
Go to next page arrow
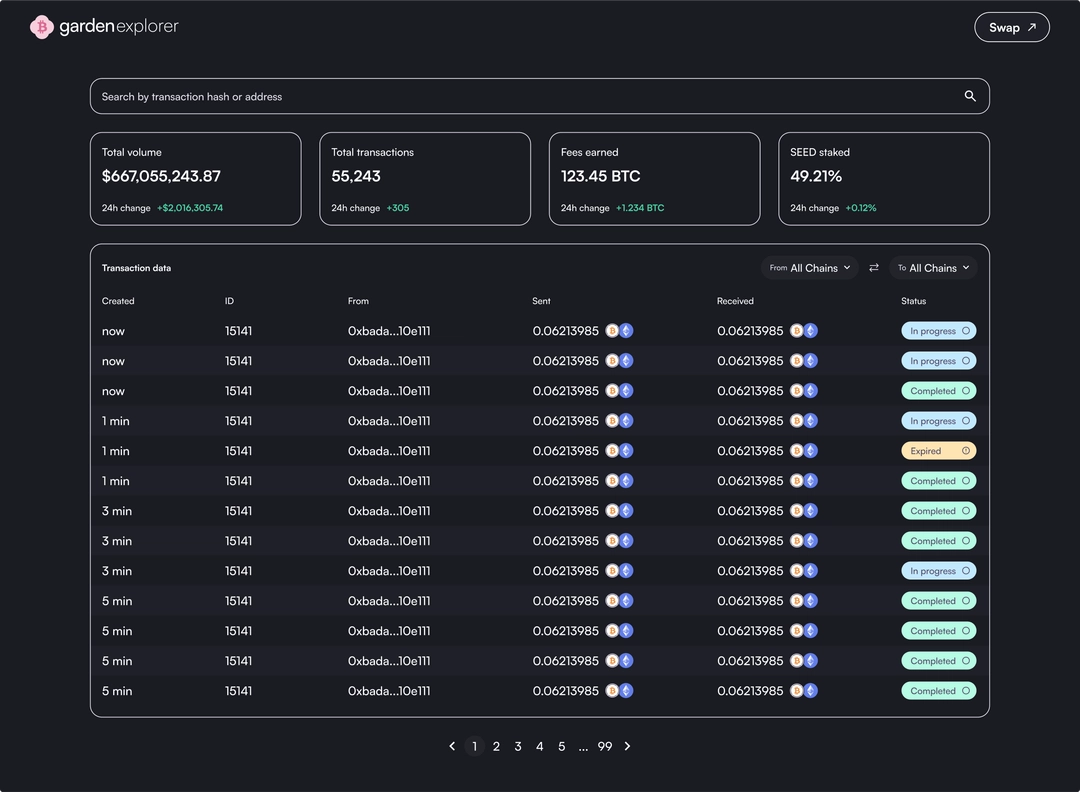click(x=627, y=746)
